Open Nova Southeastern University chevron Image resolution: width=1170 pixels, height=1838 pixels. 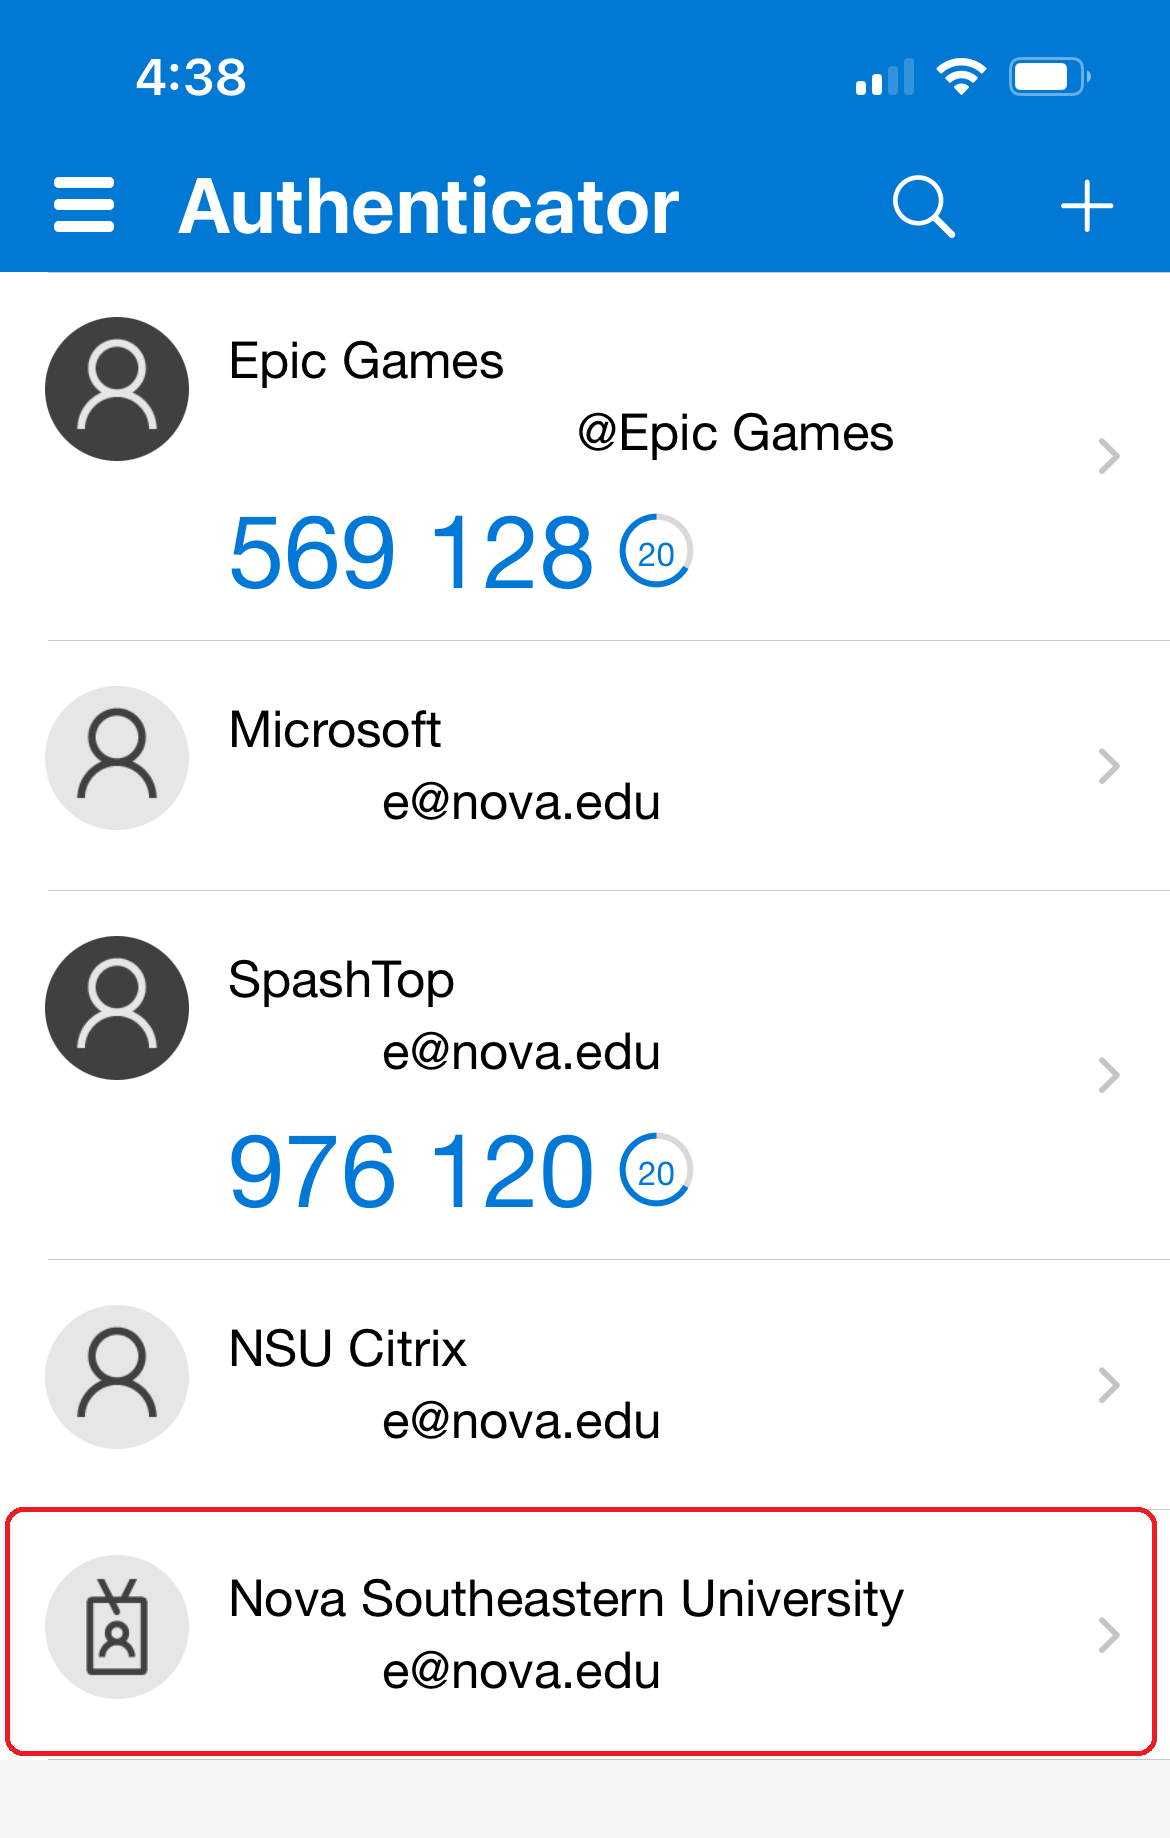(1108, 1635)
